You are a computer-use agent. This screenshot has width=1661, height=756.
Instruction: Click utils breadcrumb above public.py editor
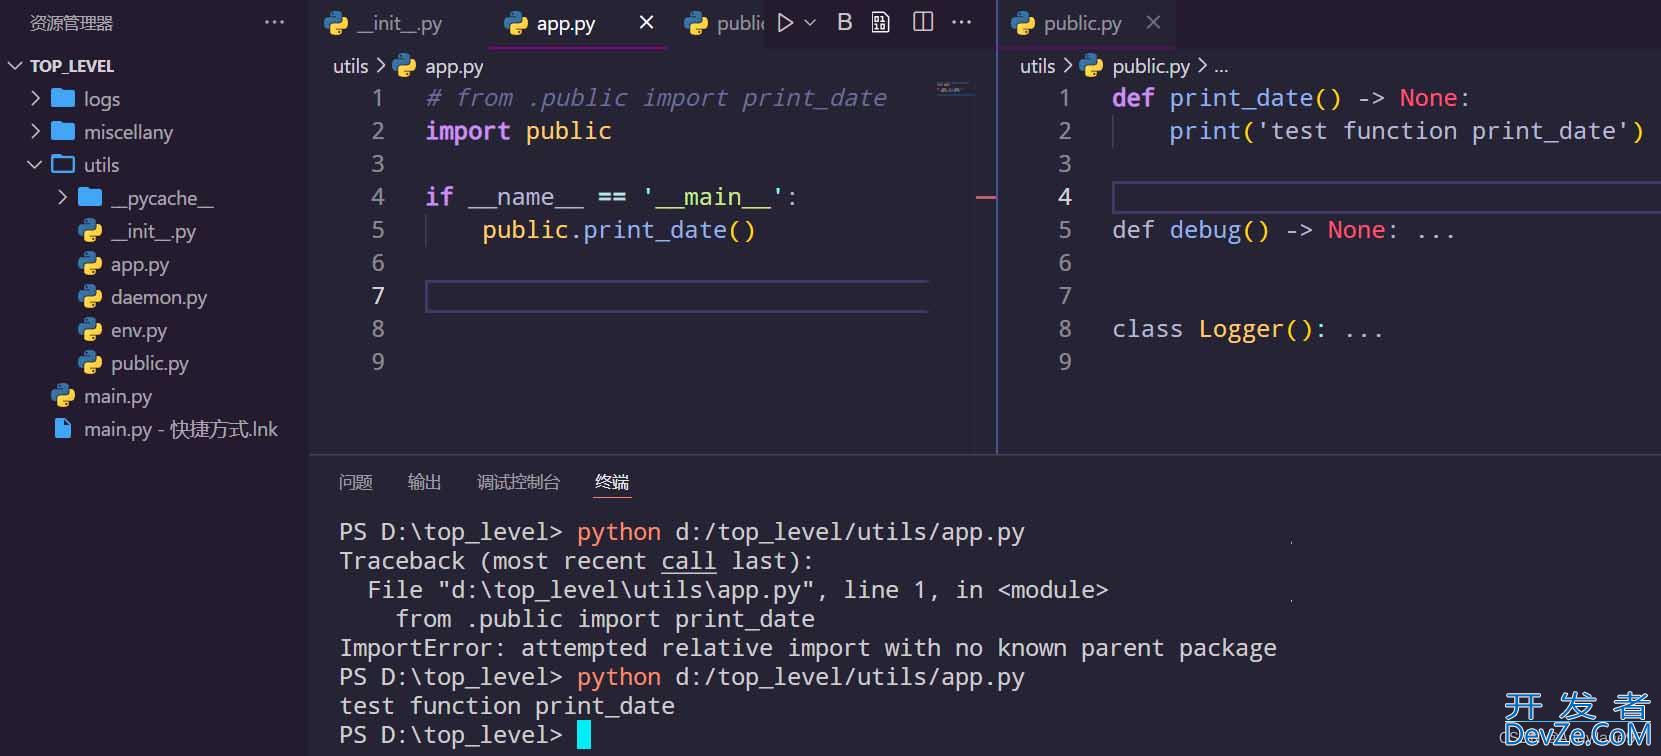[1037, 66]
